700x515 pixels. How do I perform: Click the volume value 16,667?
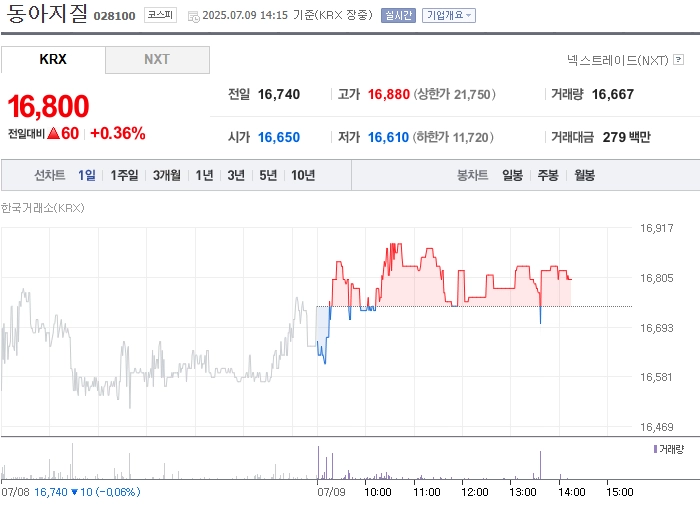[612, 94]
